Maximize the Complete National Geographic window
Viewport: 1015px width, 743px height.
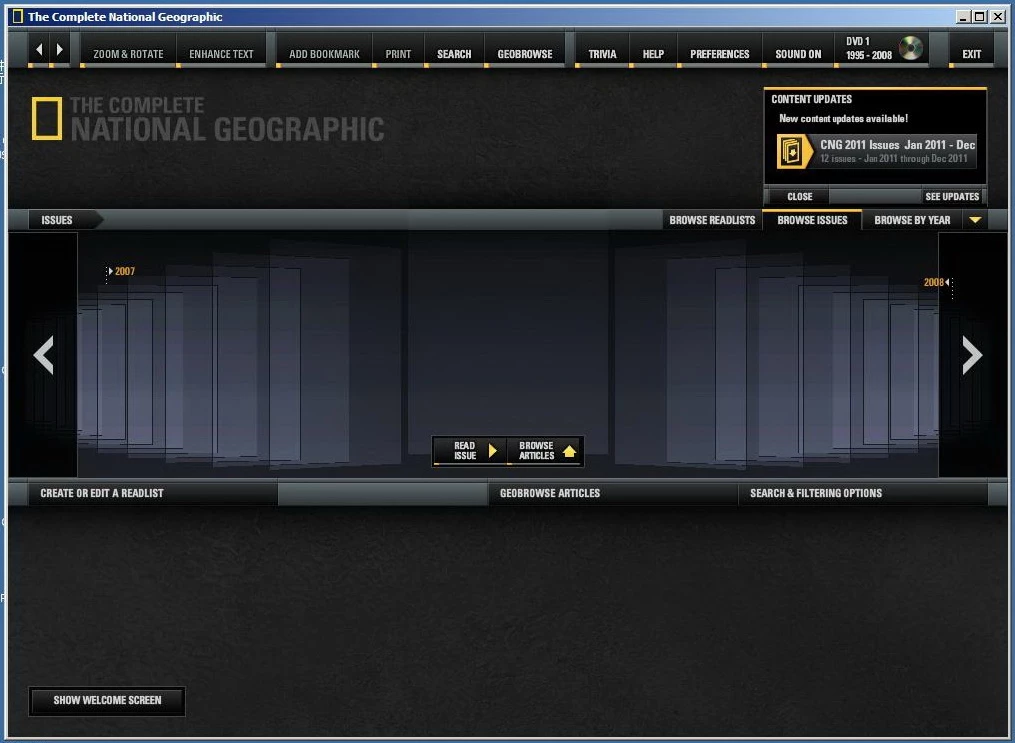[x=980, y=17]
